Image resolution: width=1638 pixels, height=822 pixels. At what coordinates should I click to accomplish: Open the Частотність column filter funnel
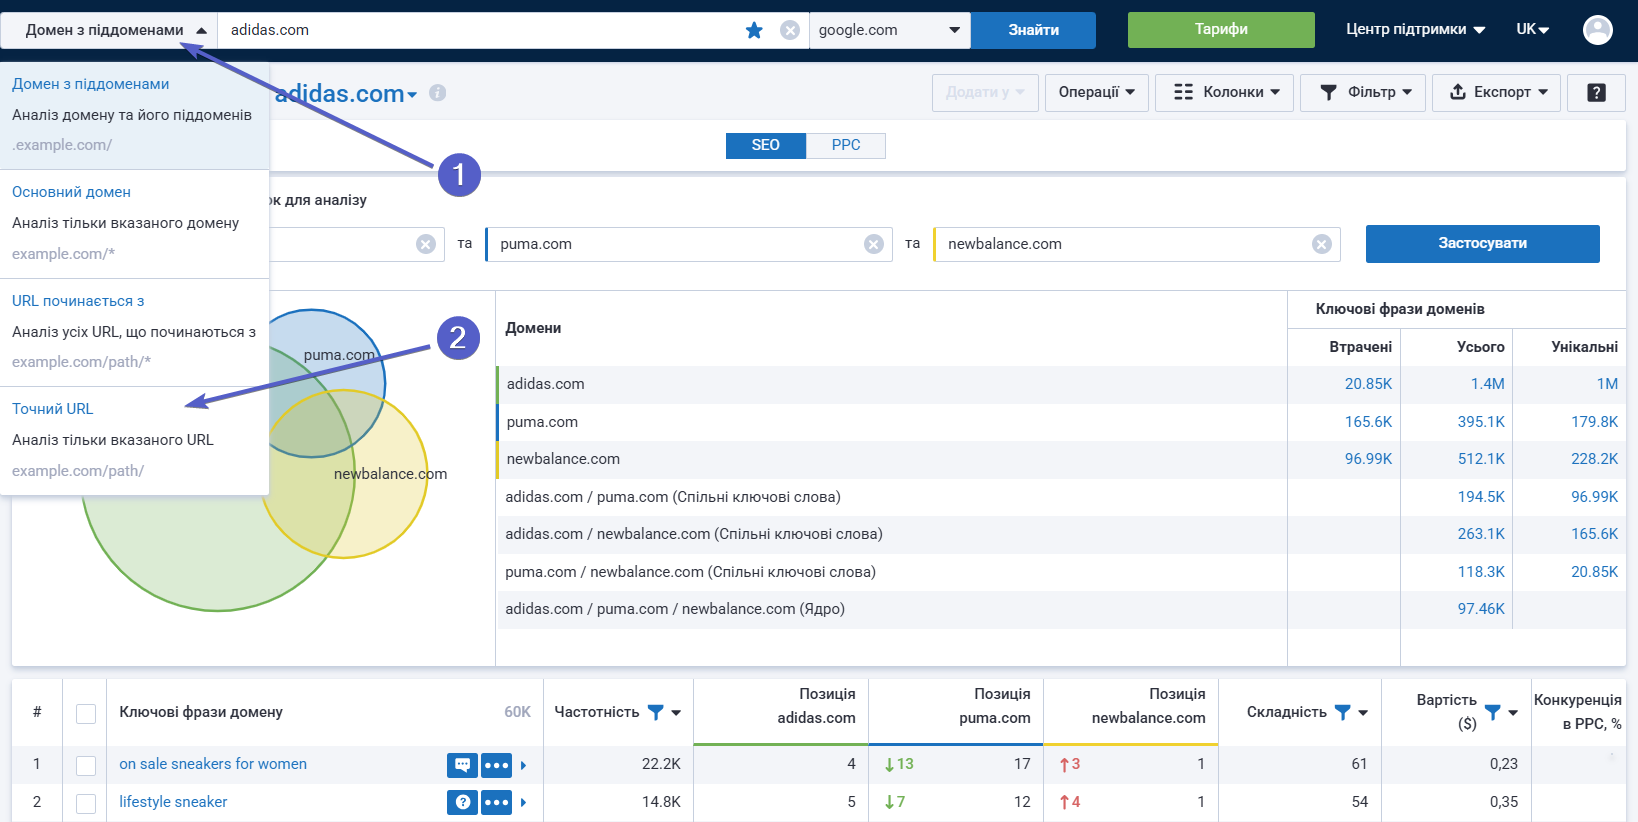[656, 712]
